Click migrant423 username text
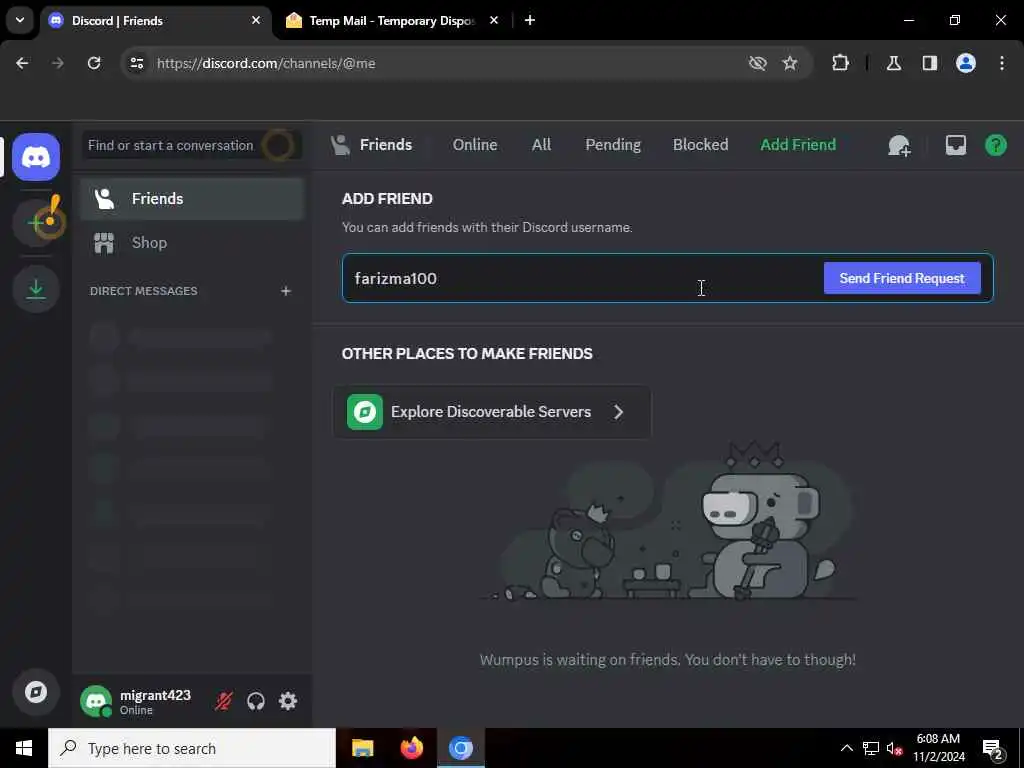This screenshot has width=1024, height=768. [155, 695]
